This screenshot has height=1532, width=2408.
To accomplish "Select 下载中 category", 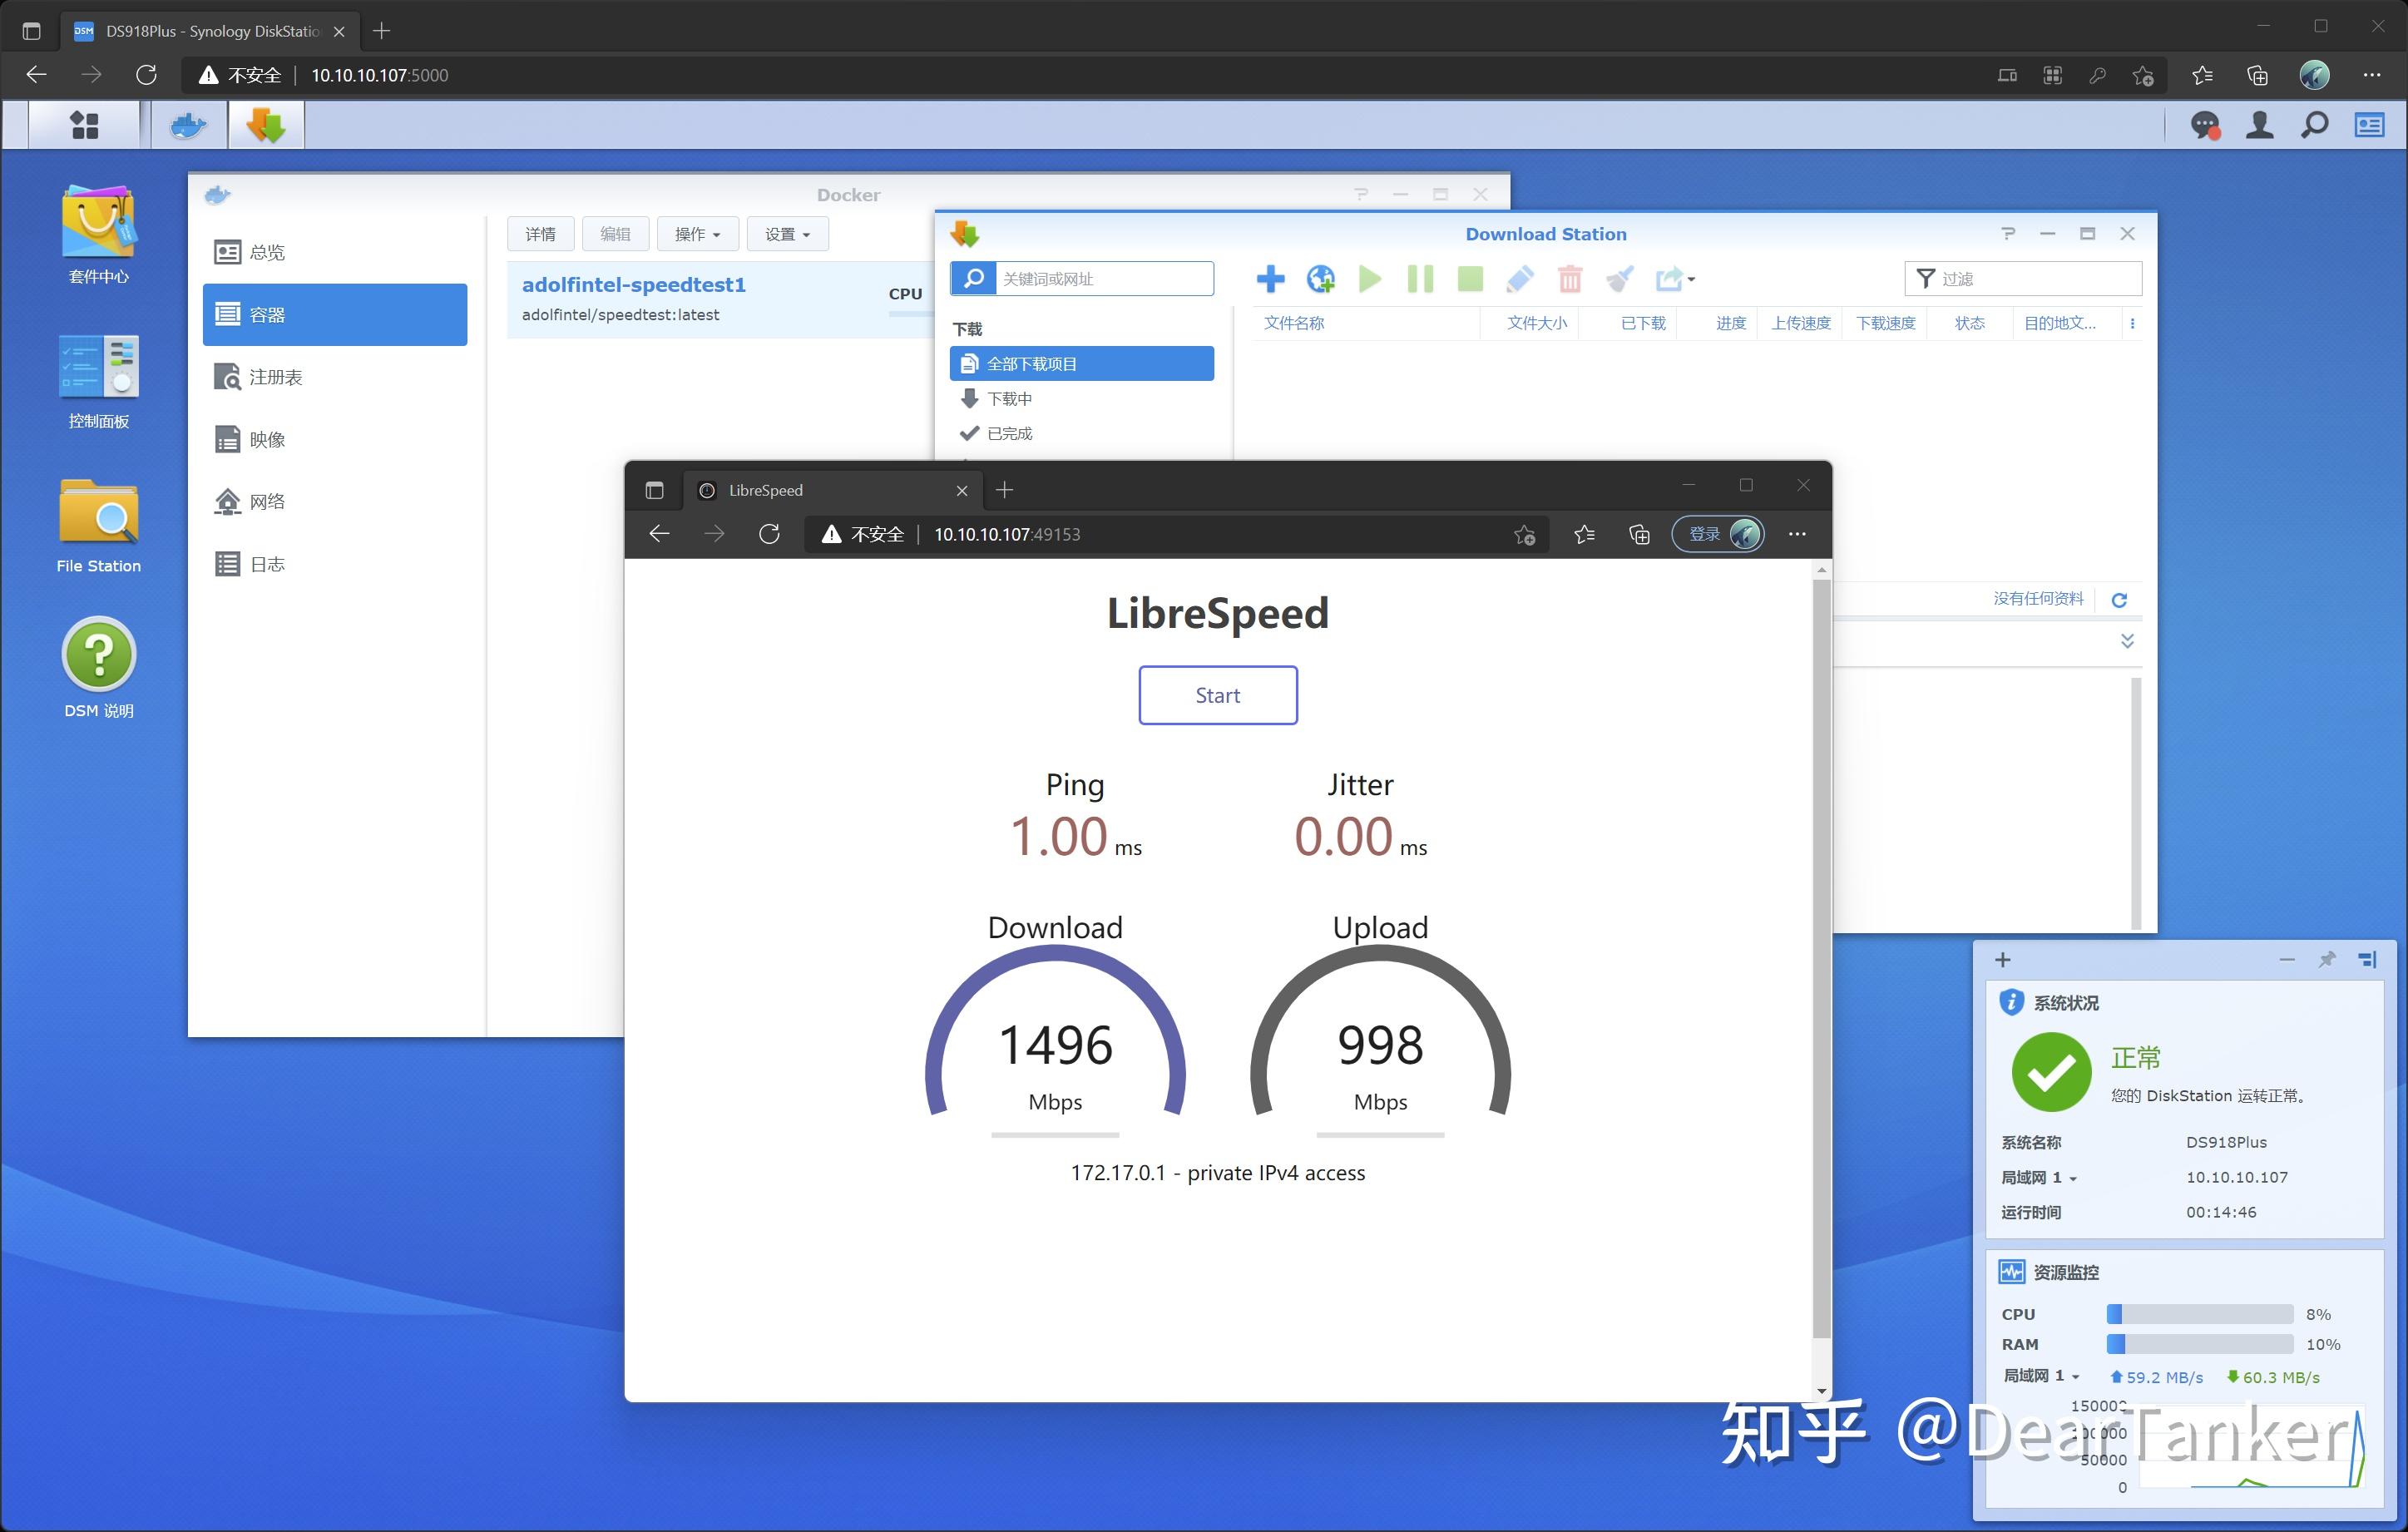I will coord(1082,399).
